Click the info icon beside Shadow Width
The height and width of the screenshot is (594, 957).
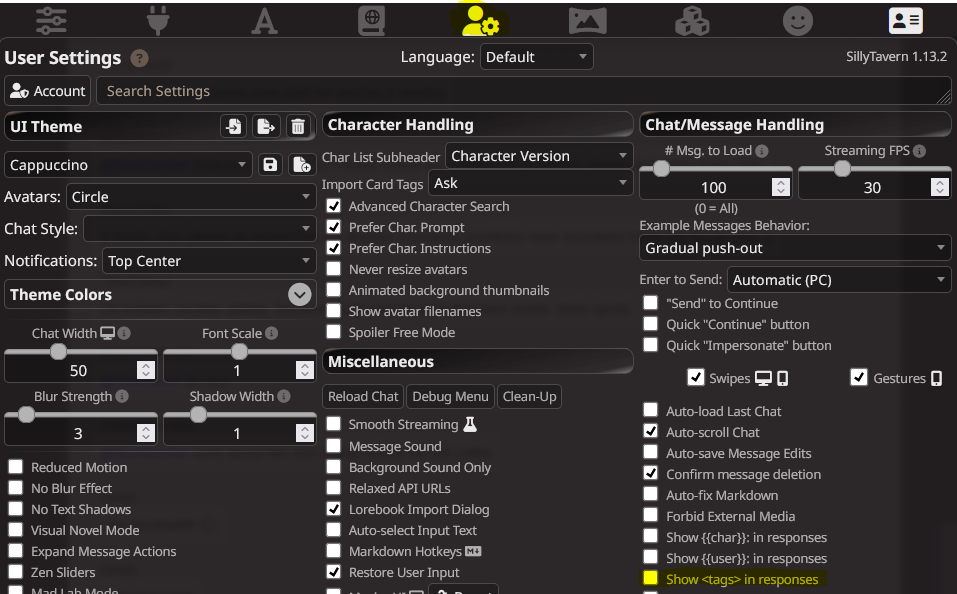(284, 396)
